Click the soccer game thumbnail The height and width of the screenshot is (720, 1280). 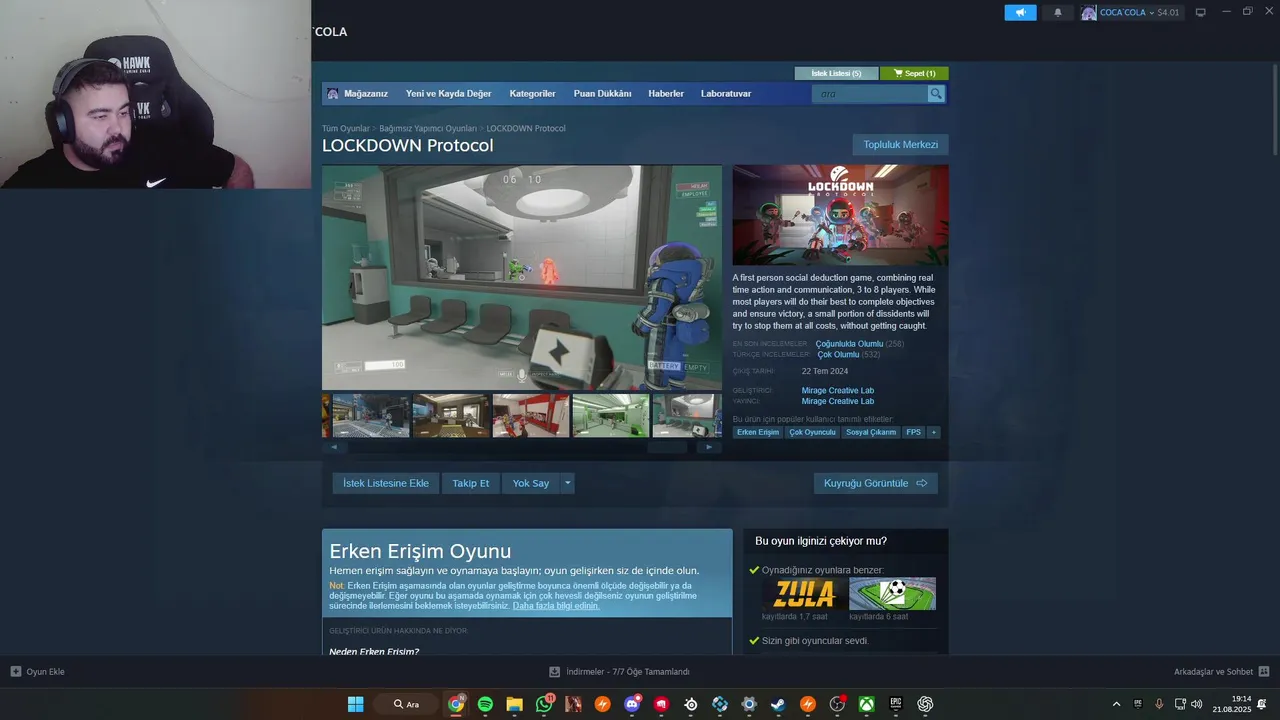click(x=892, y=593)
